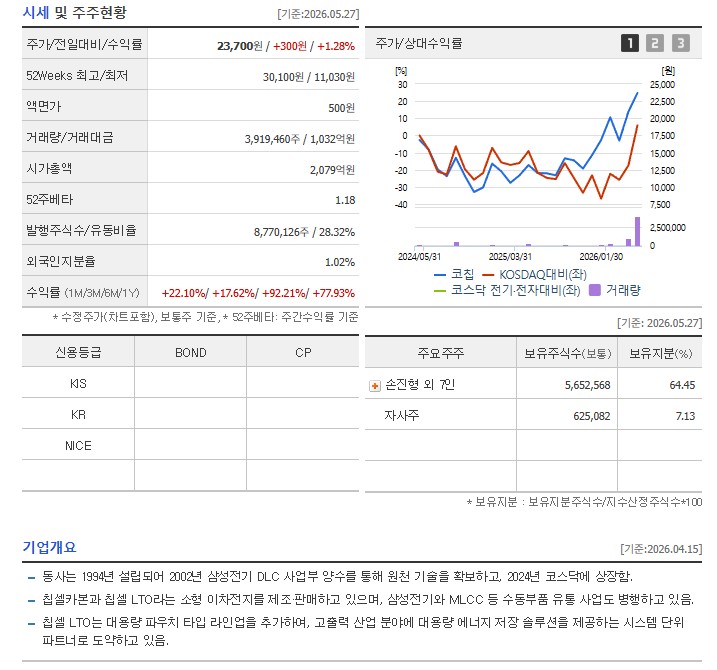Expand shareholder group 손진형 외 7인
The image size is (717, 670).
pyautogui.click(x=375, y=386)
